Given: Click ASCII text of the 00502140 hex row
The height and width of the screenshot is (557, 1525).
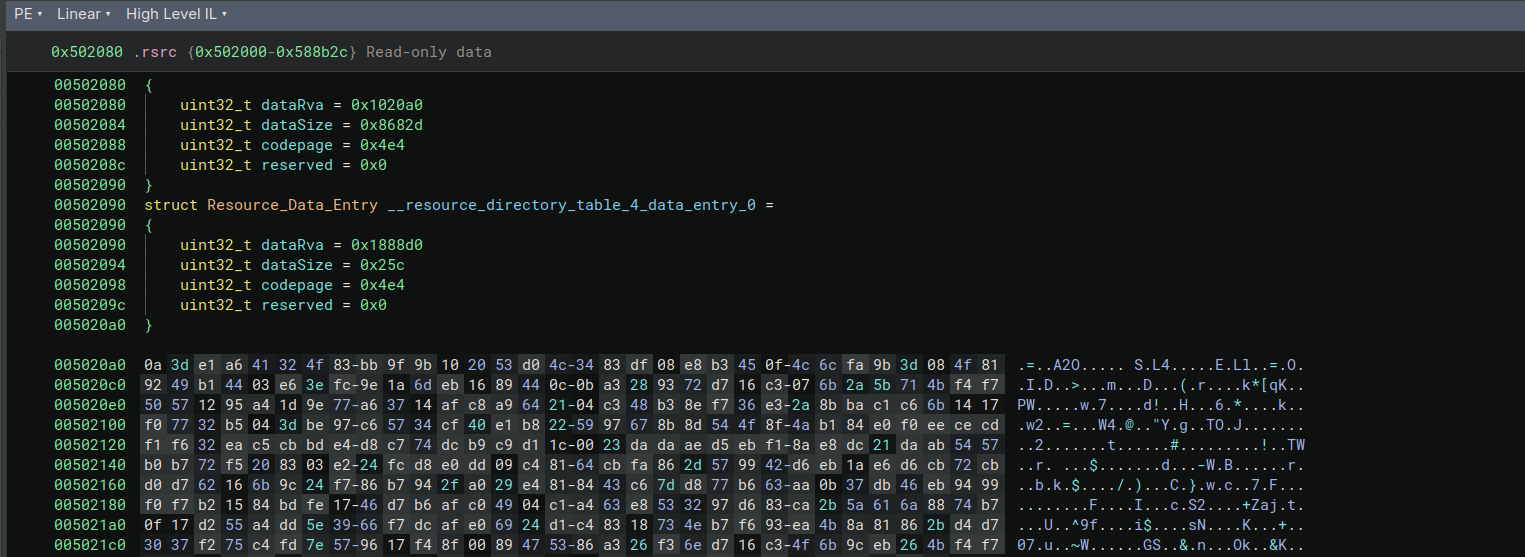Looking at the screenshot, I should click(1160, 465).
